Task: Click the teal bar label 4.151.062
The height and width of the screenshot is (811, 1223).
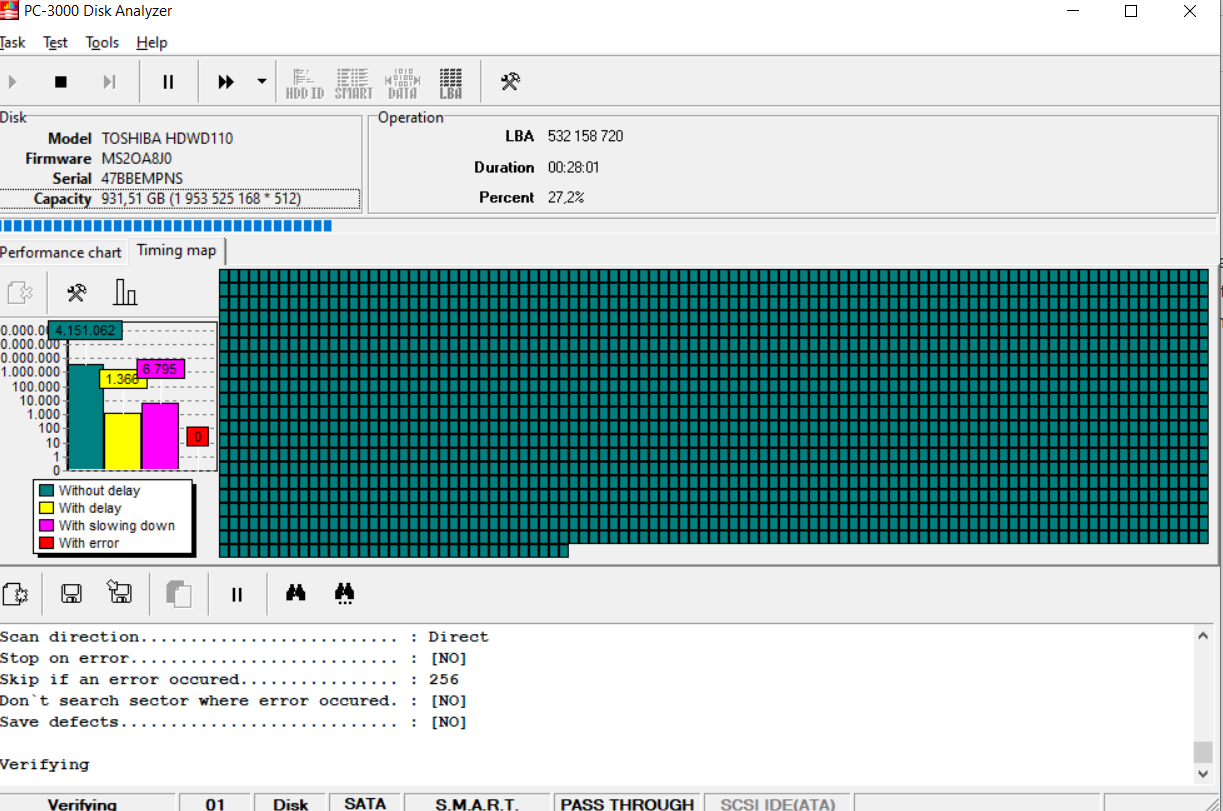Action: pos(85,331)
